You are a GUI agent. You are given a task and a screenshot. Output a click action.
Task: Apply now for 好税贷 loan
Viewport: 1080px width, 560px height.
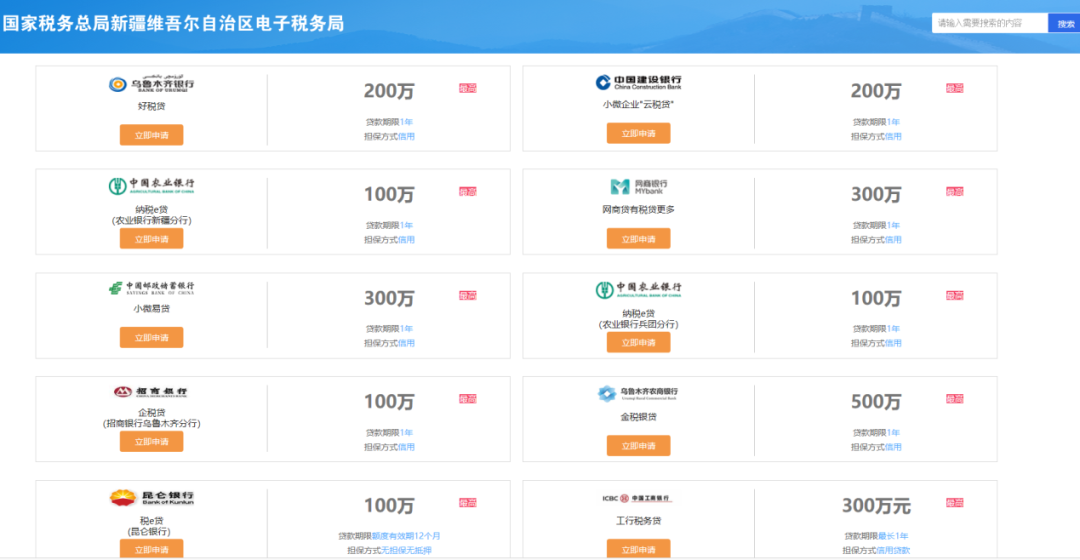(152, 135)
